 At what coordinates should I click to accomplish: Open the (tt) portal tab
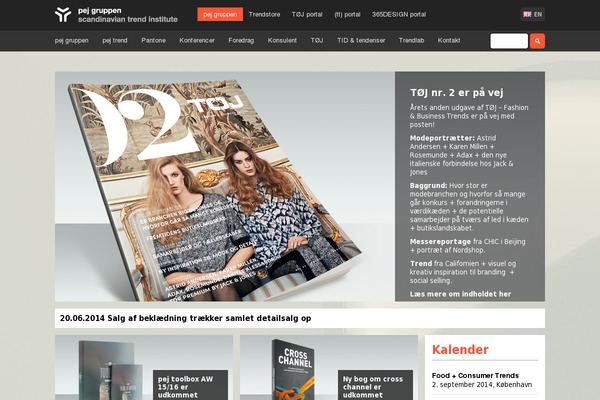pos(347,15)
